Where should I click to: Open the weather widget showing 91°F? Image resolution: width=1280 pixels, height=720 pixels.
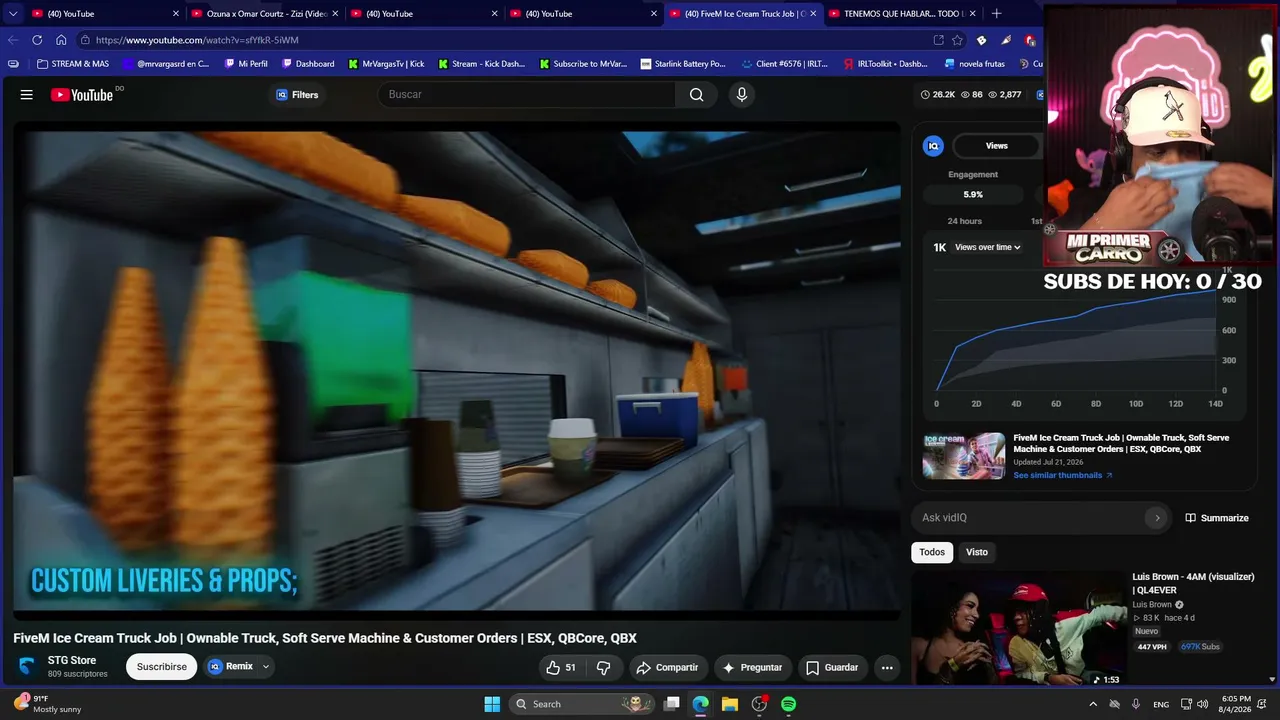tap(48, 704)
